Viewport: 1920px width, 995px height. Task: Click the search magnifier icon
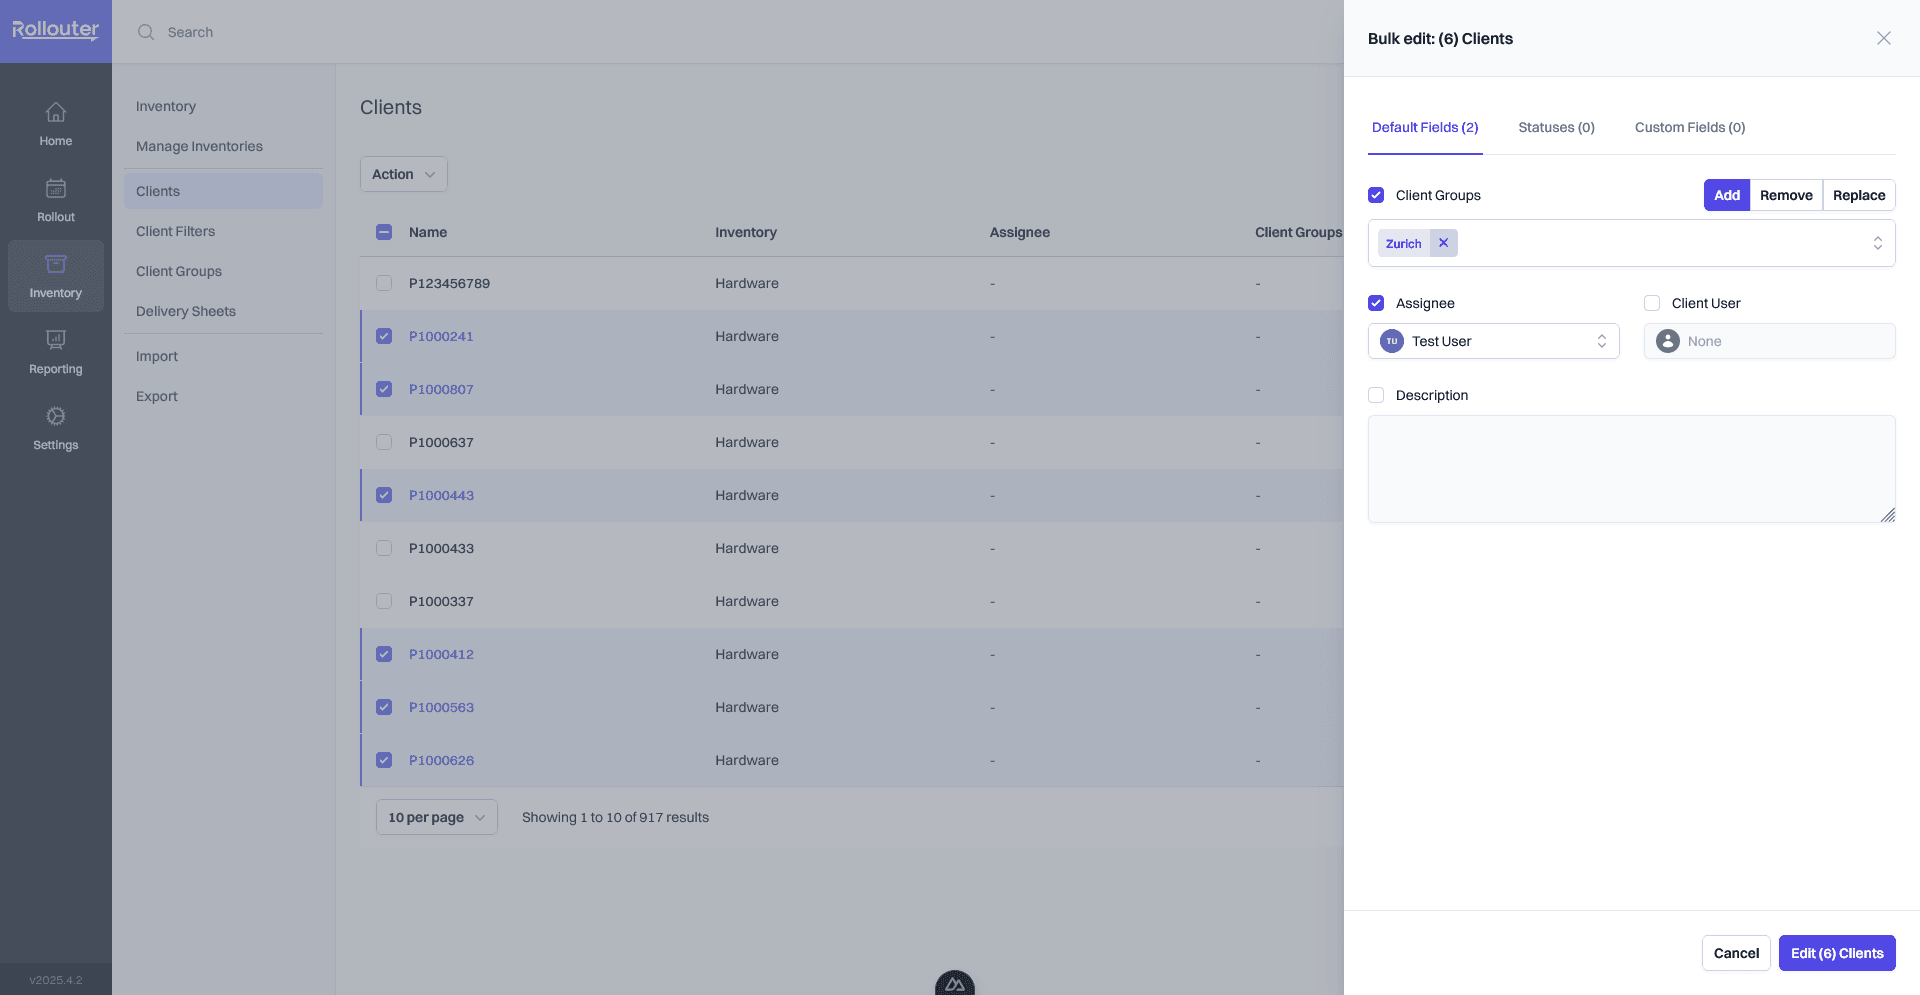[x=146, y=32]
